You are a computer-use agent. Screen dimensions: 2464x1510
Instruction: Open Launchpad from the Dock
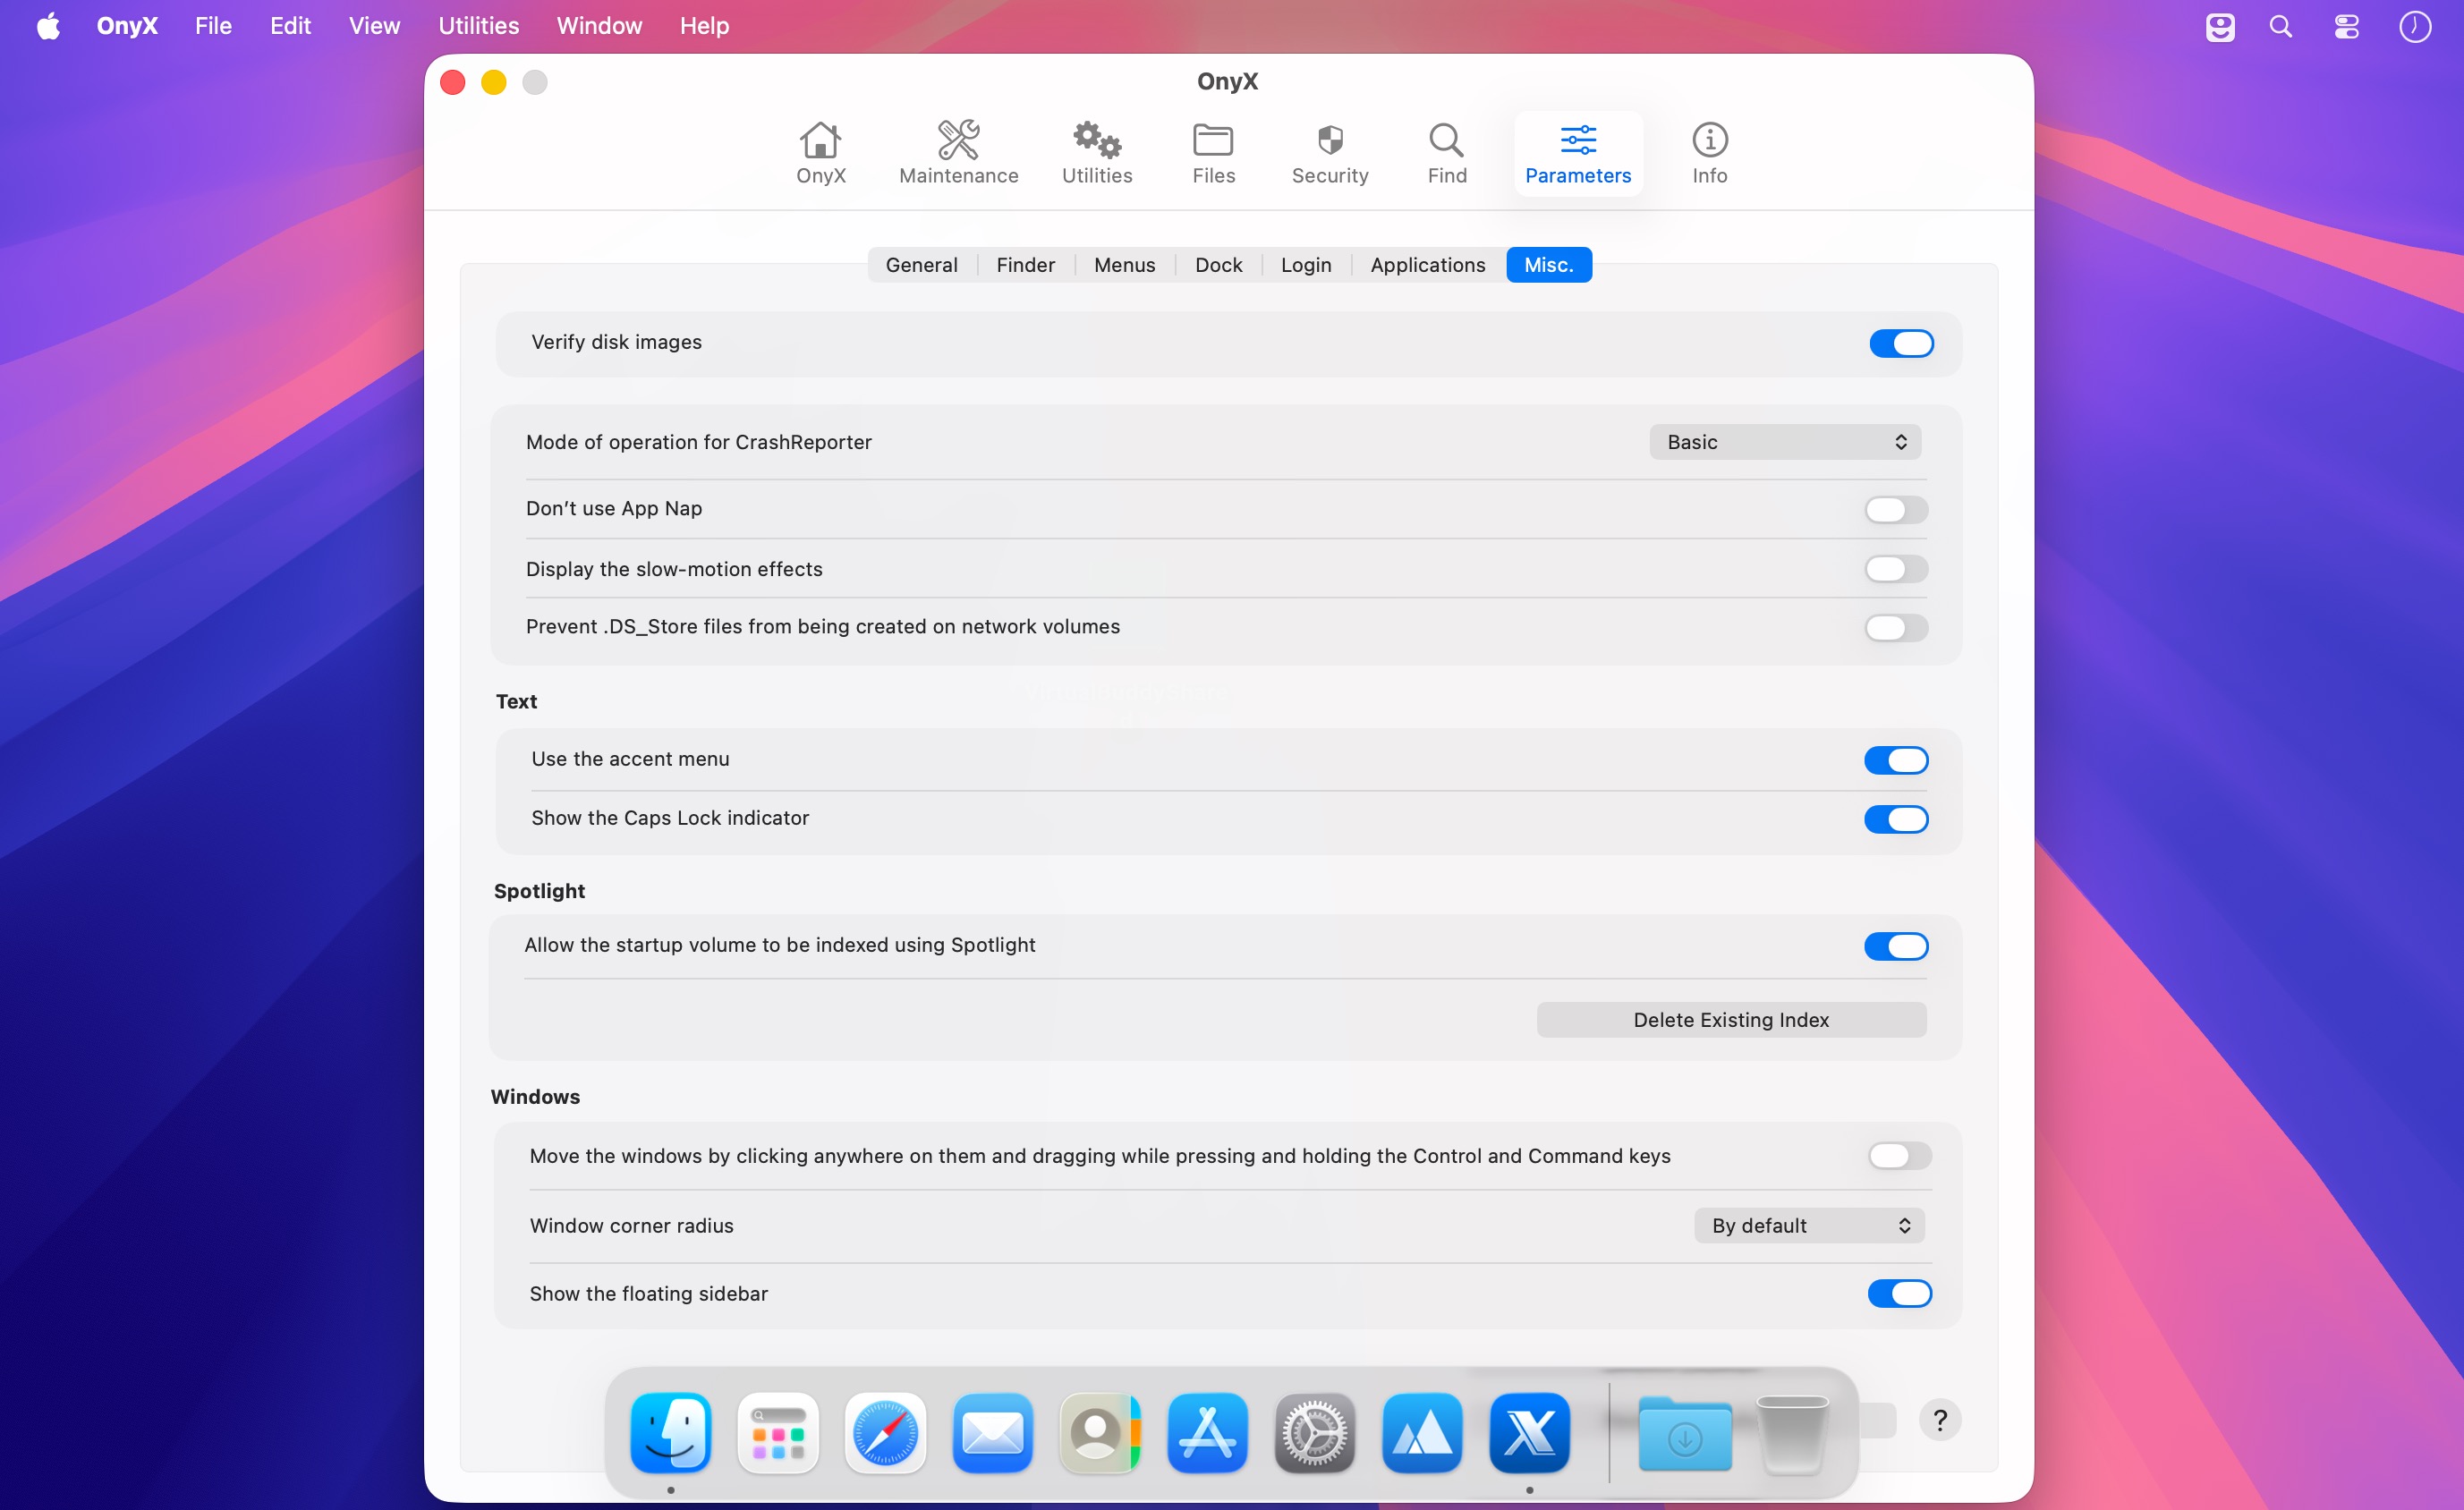(777, 1432)
